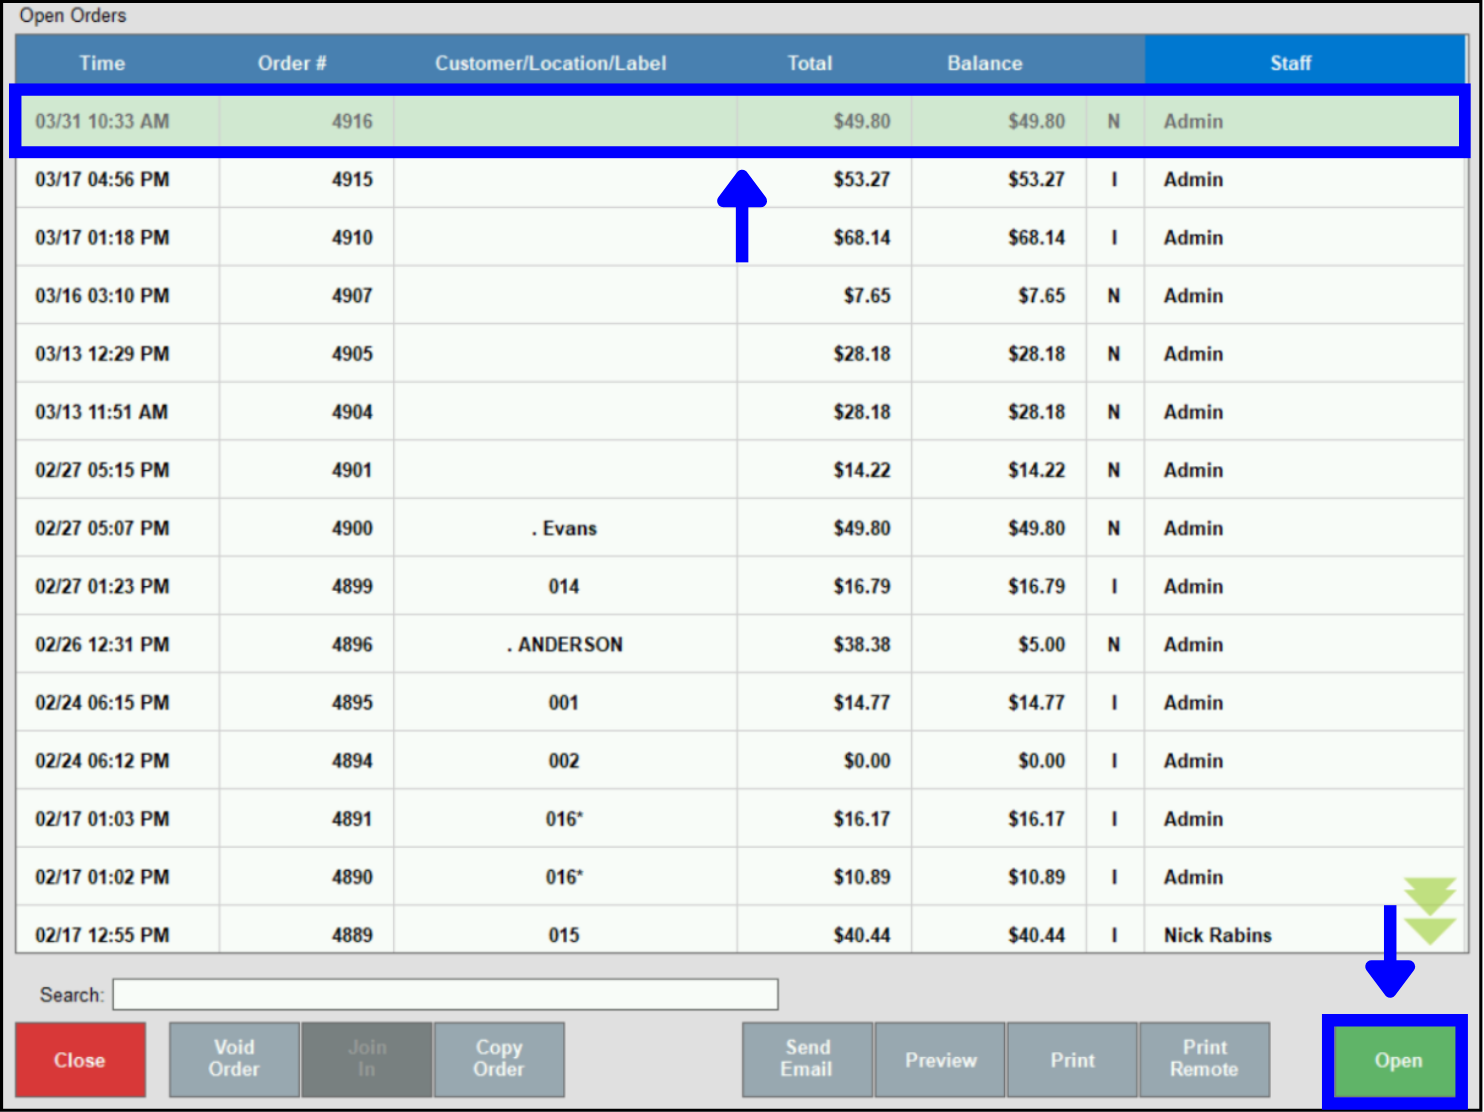Preview the selected order

939,1060
